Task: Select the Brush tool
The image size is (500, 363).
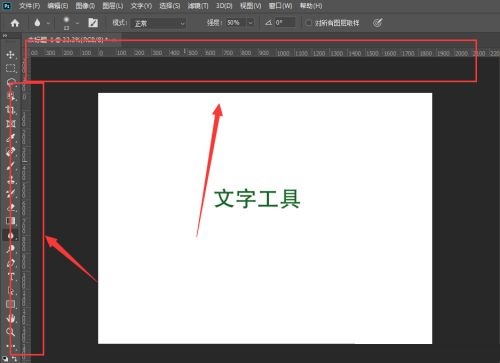Action: coord(10,166)
